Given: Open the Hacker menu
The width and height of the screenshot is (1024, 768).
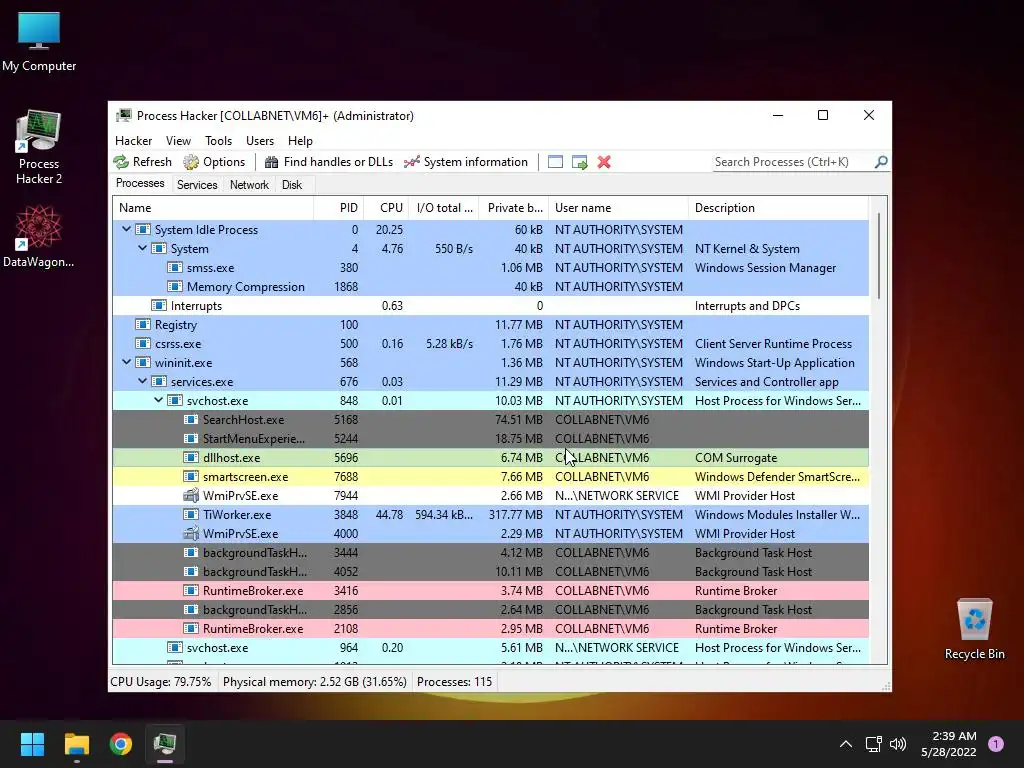Looking at the screenshot, I should [x=133, y=140].
